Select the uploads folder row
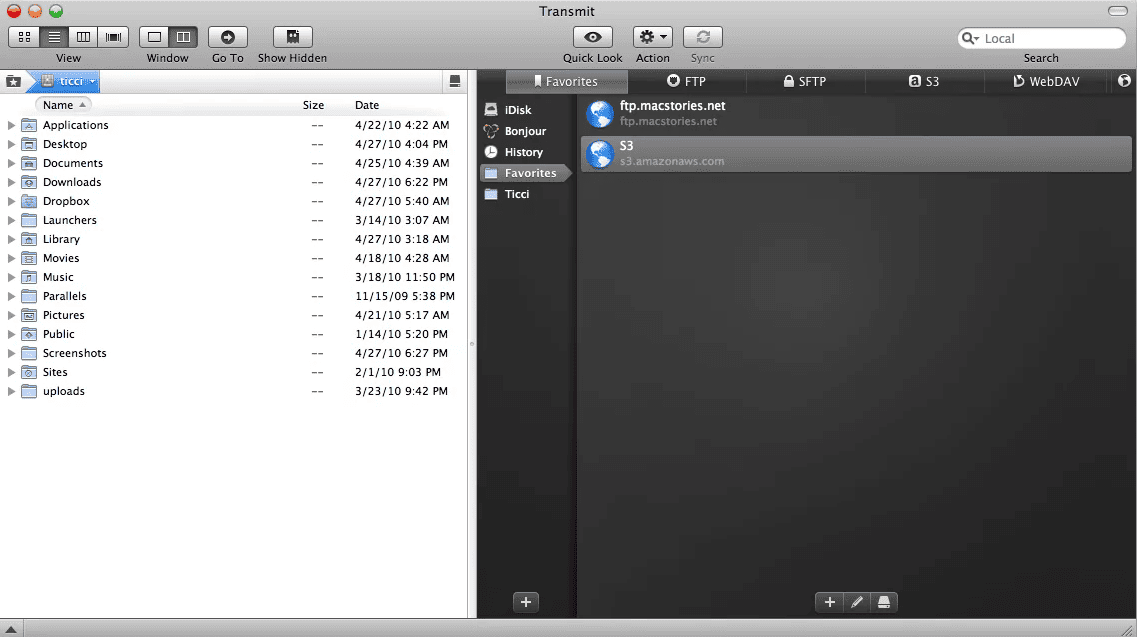The height and width of the screenshot is (637, 1137). pos(233,391)
